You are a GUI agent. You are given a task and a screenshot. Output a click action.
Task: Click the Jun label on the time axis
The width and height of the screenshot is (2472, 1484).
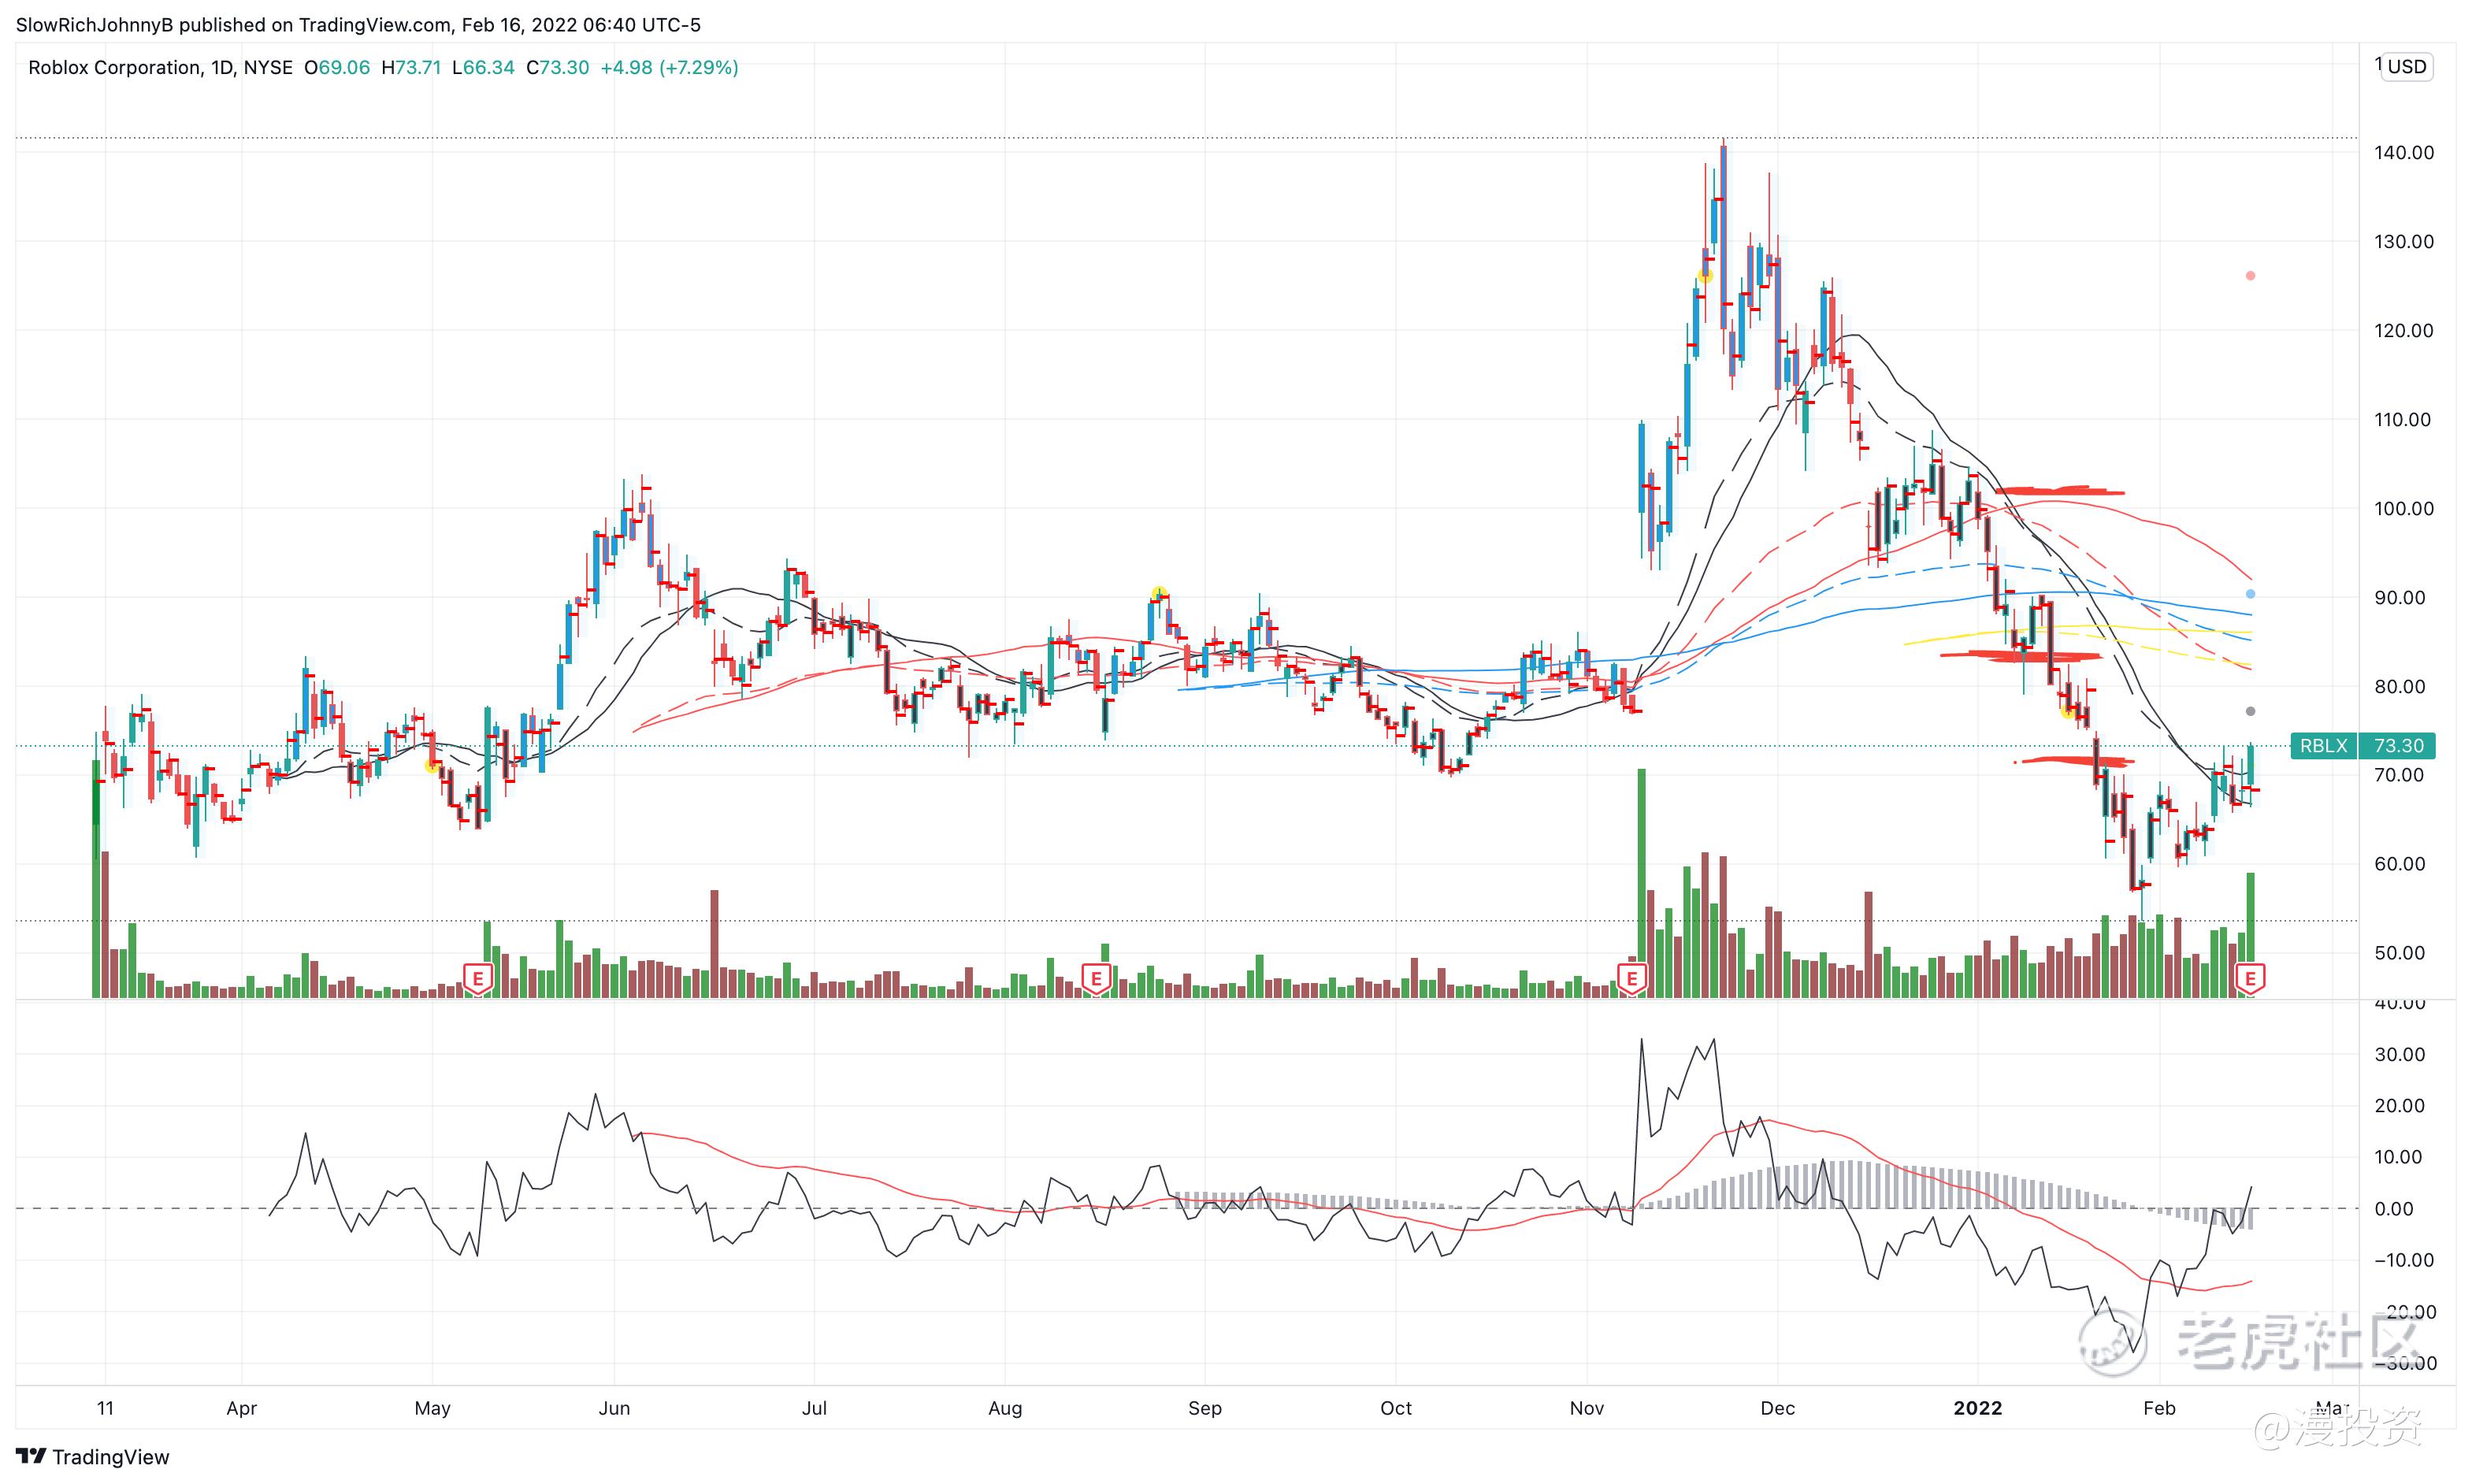tap(614, 1408)
